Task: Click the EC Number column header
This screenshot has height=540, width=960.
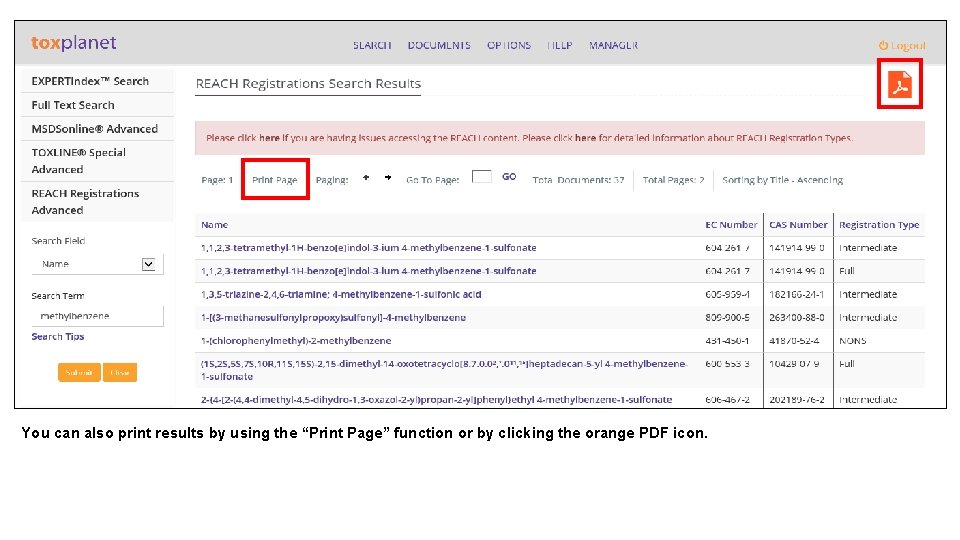Action: pos(731,225)
